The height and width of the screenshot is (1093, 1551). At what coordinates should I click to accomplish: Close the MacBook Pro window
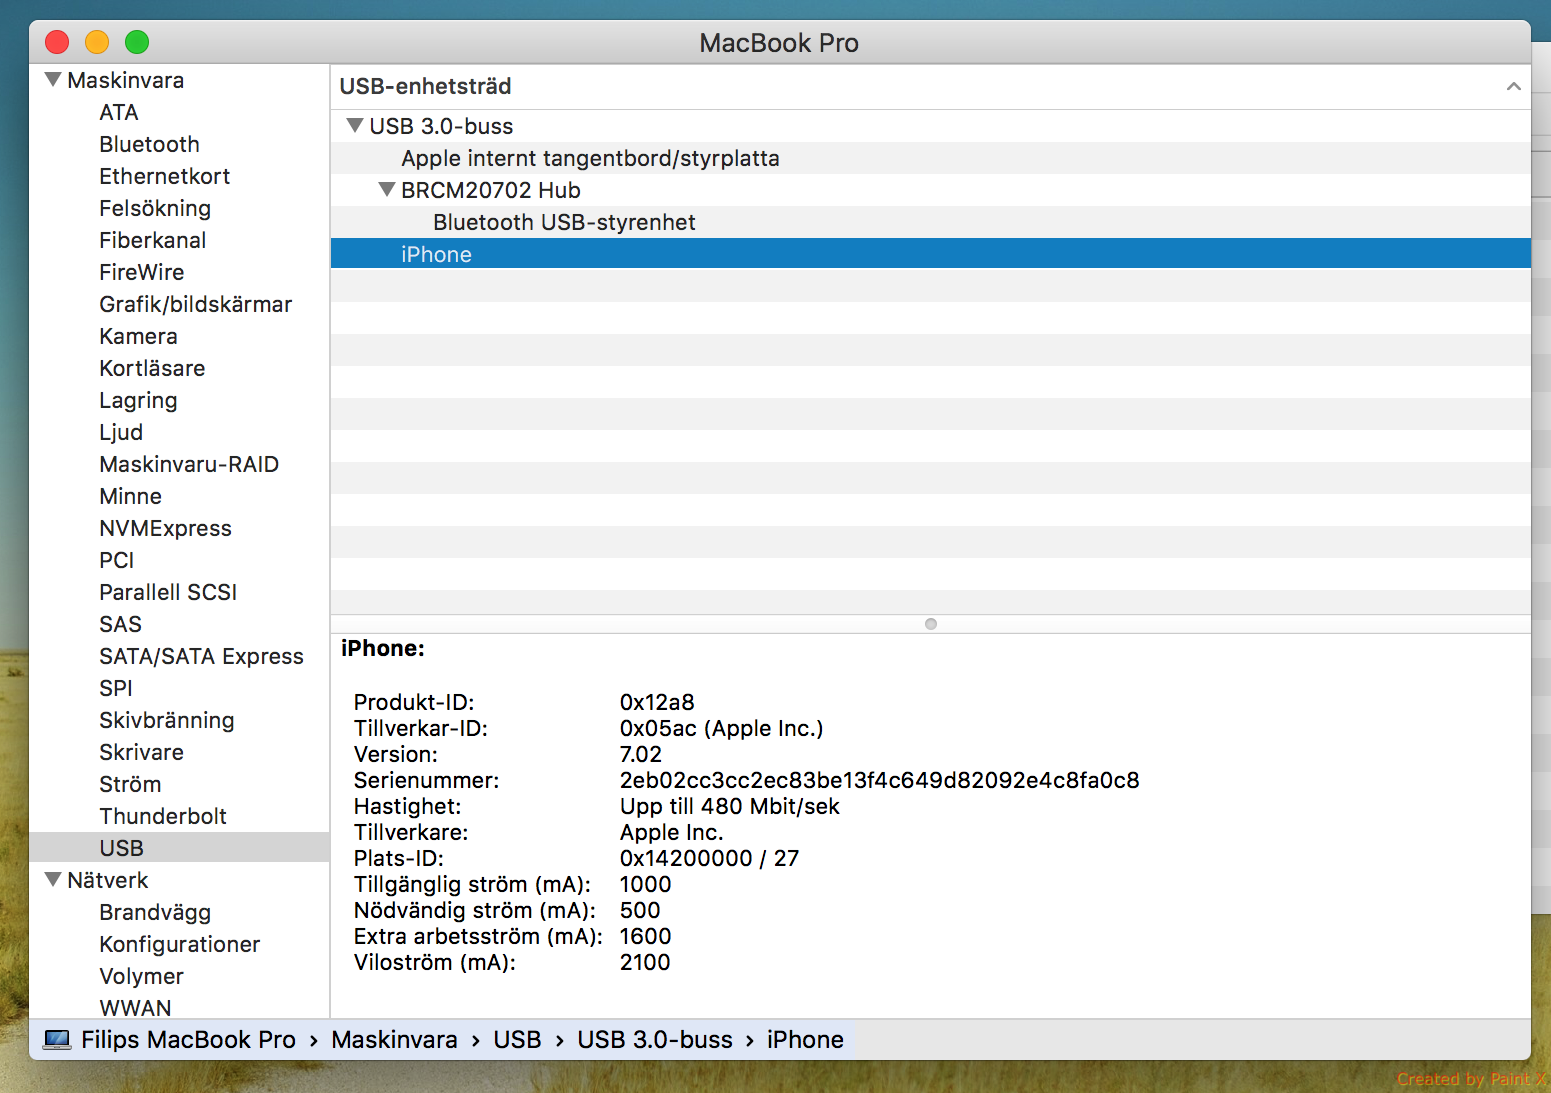pyautogui.click(x=57, y=42)
